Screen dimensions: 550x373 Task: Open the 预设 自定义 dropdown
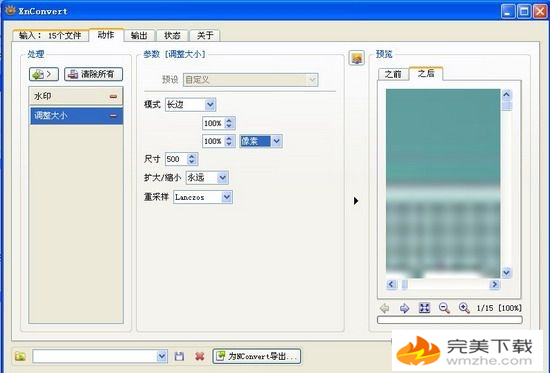250,80
